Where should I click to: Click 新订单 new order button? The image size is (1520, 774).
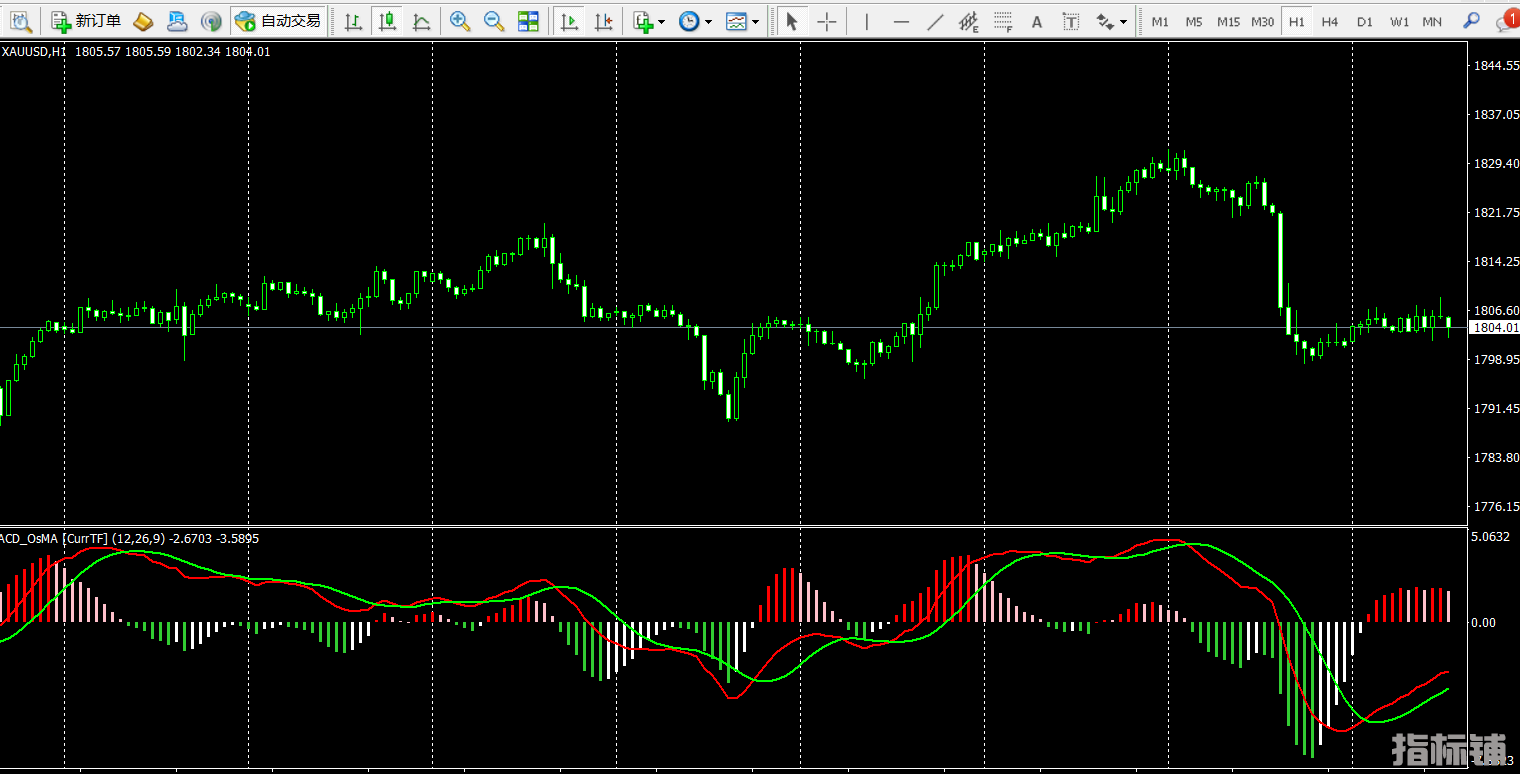(x=87, y=21)
